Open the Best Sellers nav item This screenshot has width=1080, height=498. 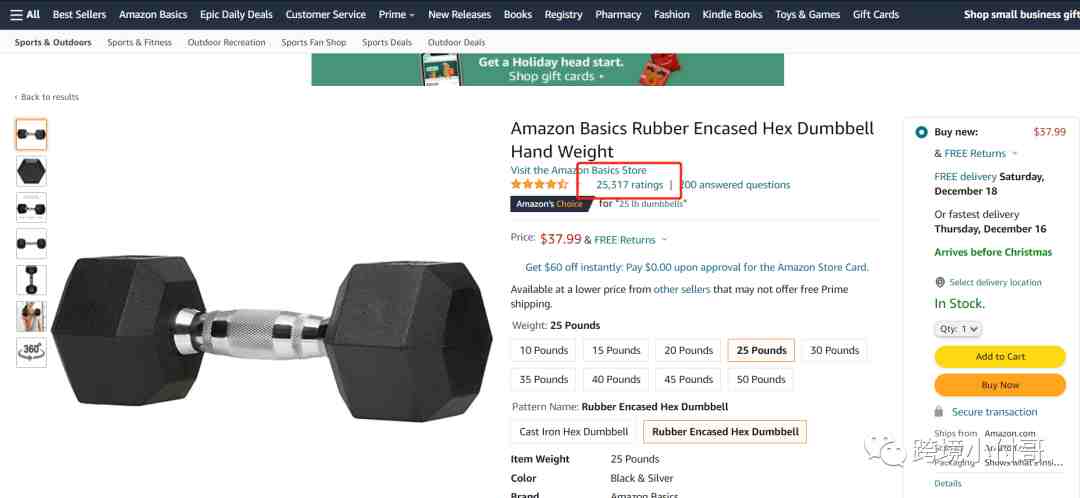click(79, 14)
